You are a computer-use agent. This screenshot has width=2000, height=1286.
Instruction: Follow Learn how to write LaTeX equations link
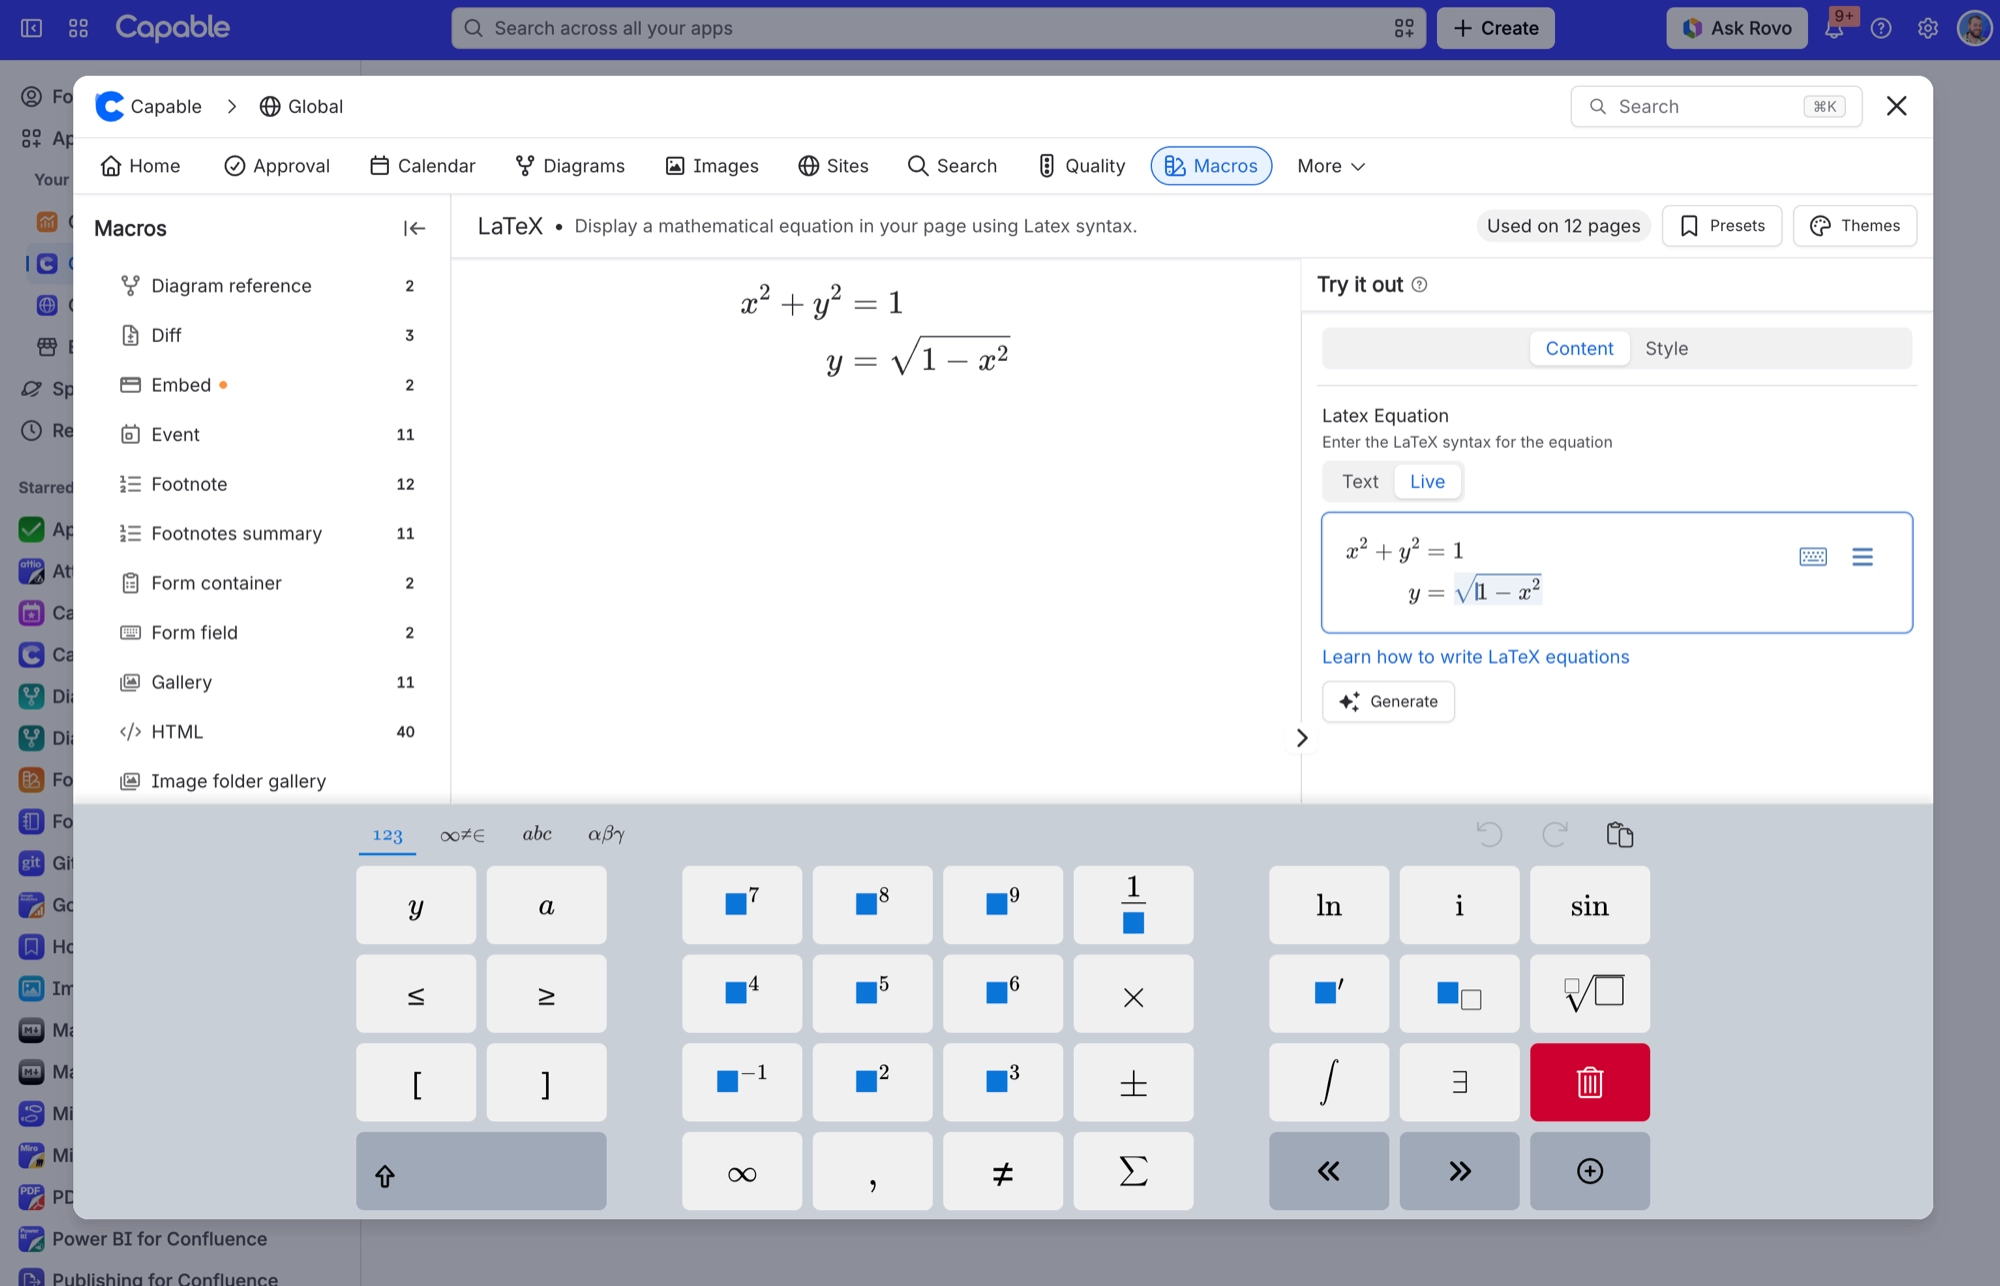[1475, 657]
